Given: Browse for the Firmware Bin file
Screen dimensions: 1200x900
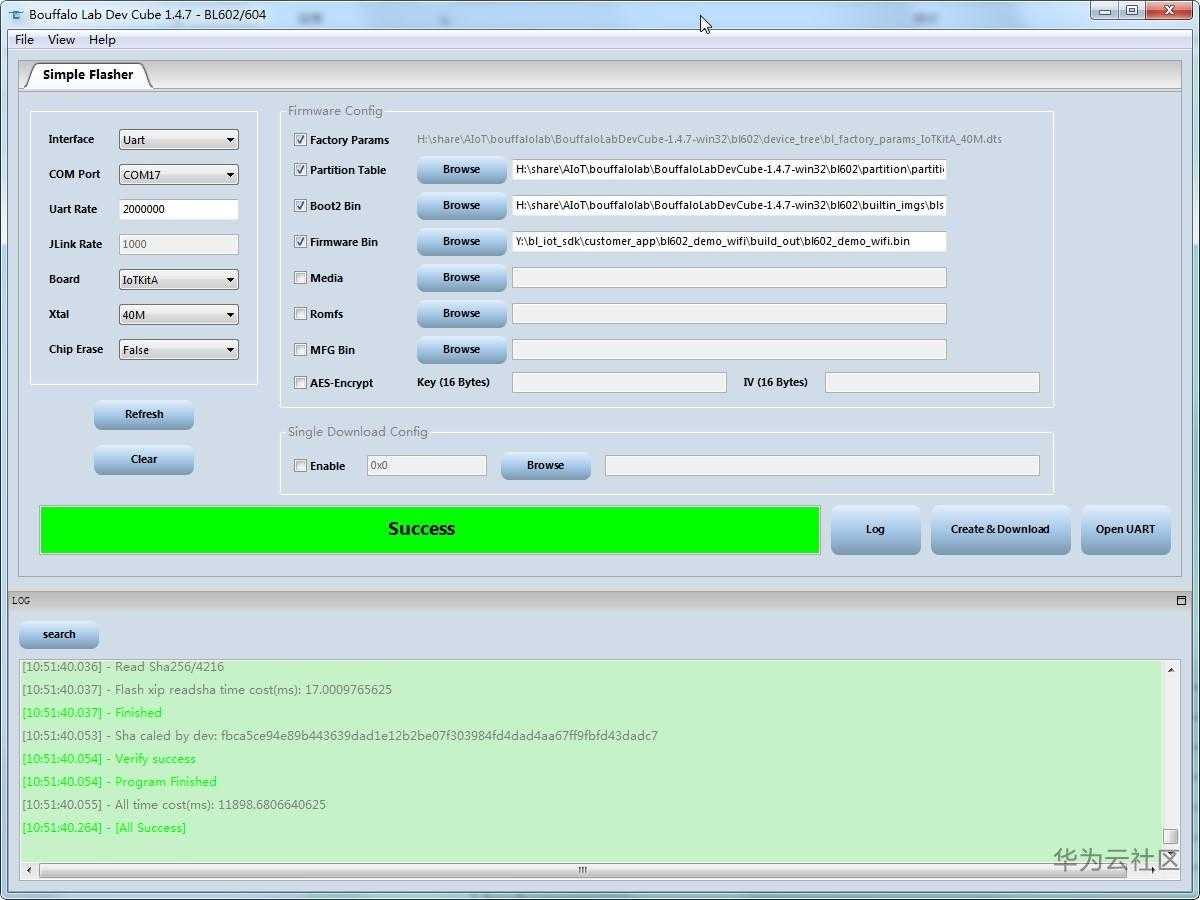Looking at the screenshot, I should 461,242.
